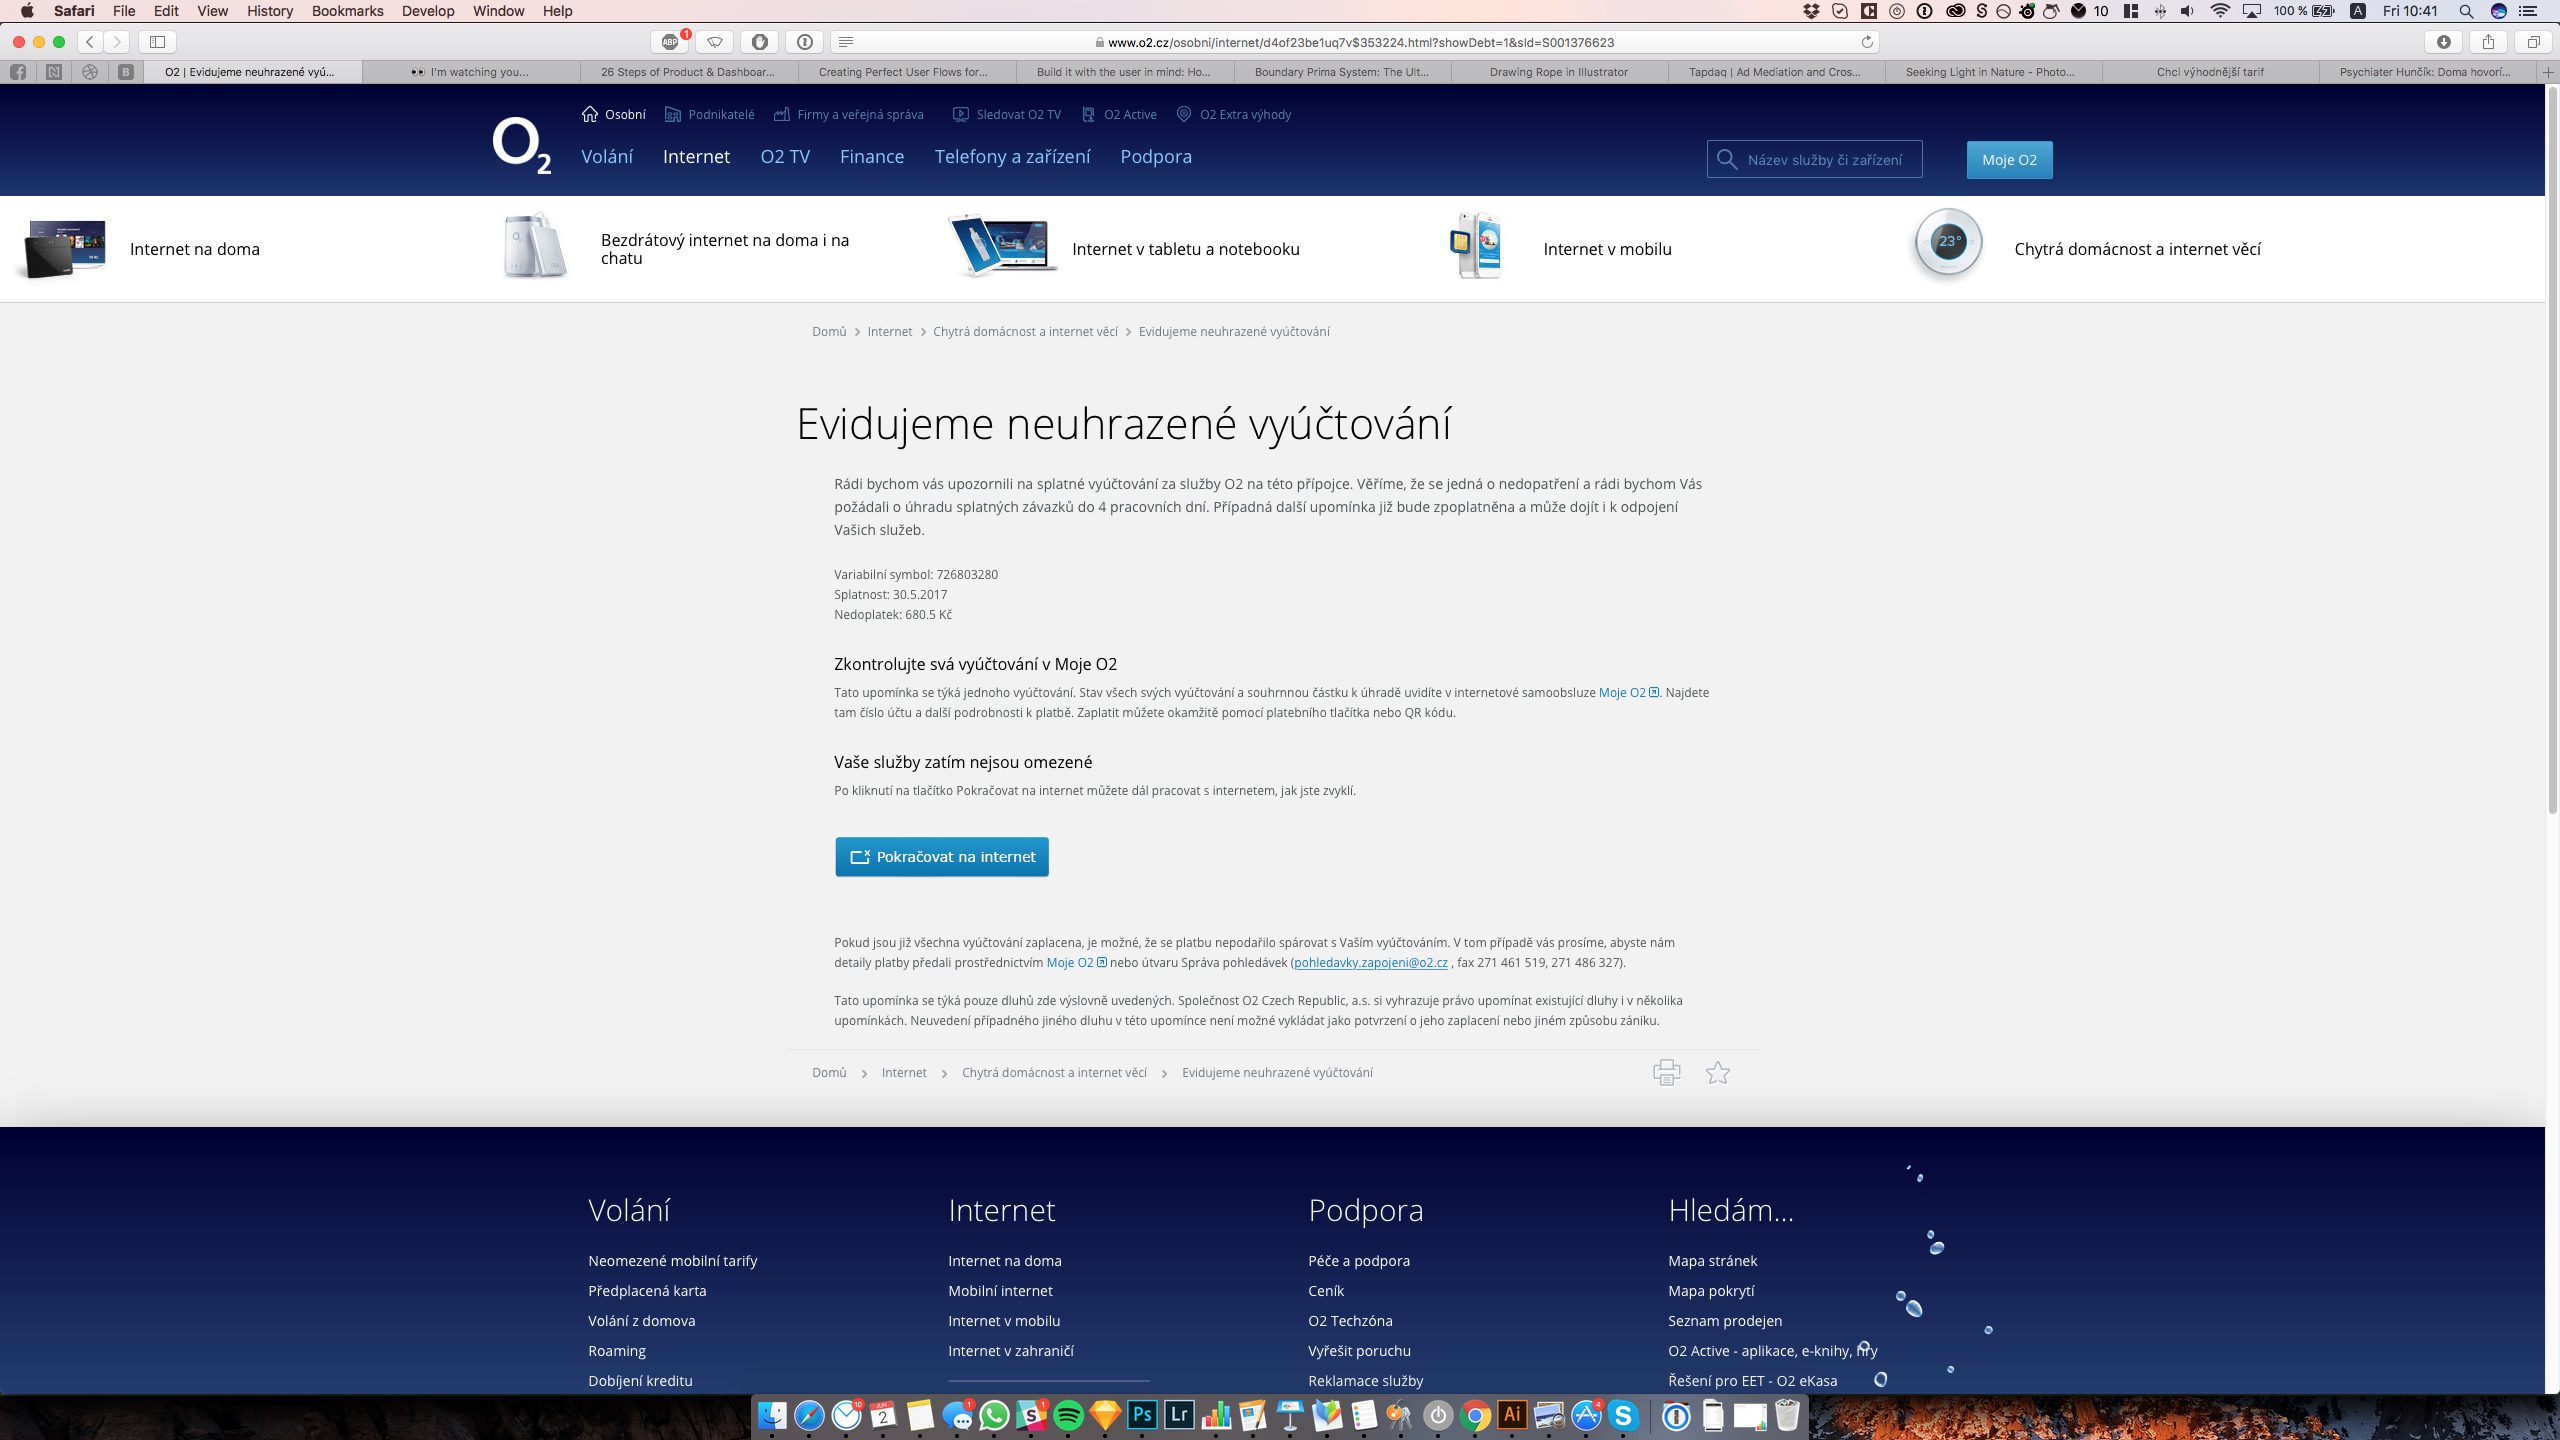2560x1440 pixels.
Task: Open Spotify from the dock
Action: coord(1068,1415)
